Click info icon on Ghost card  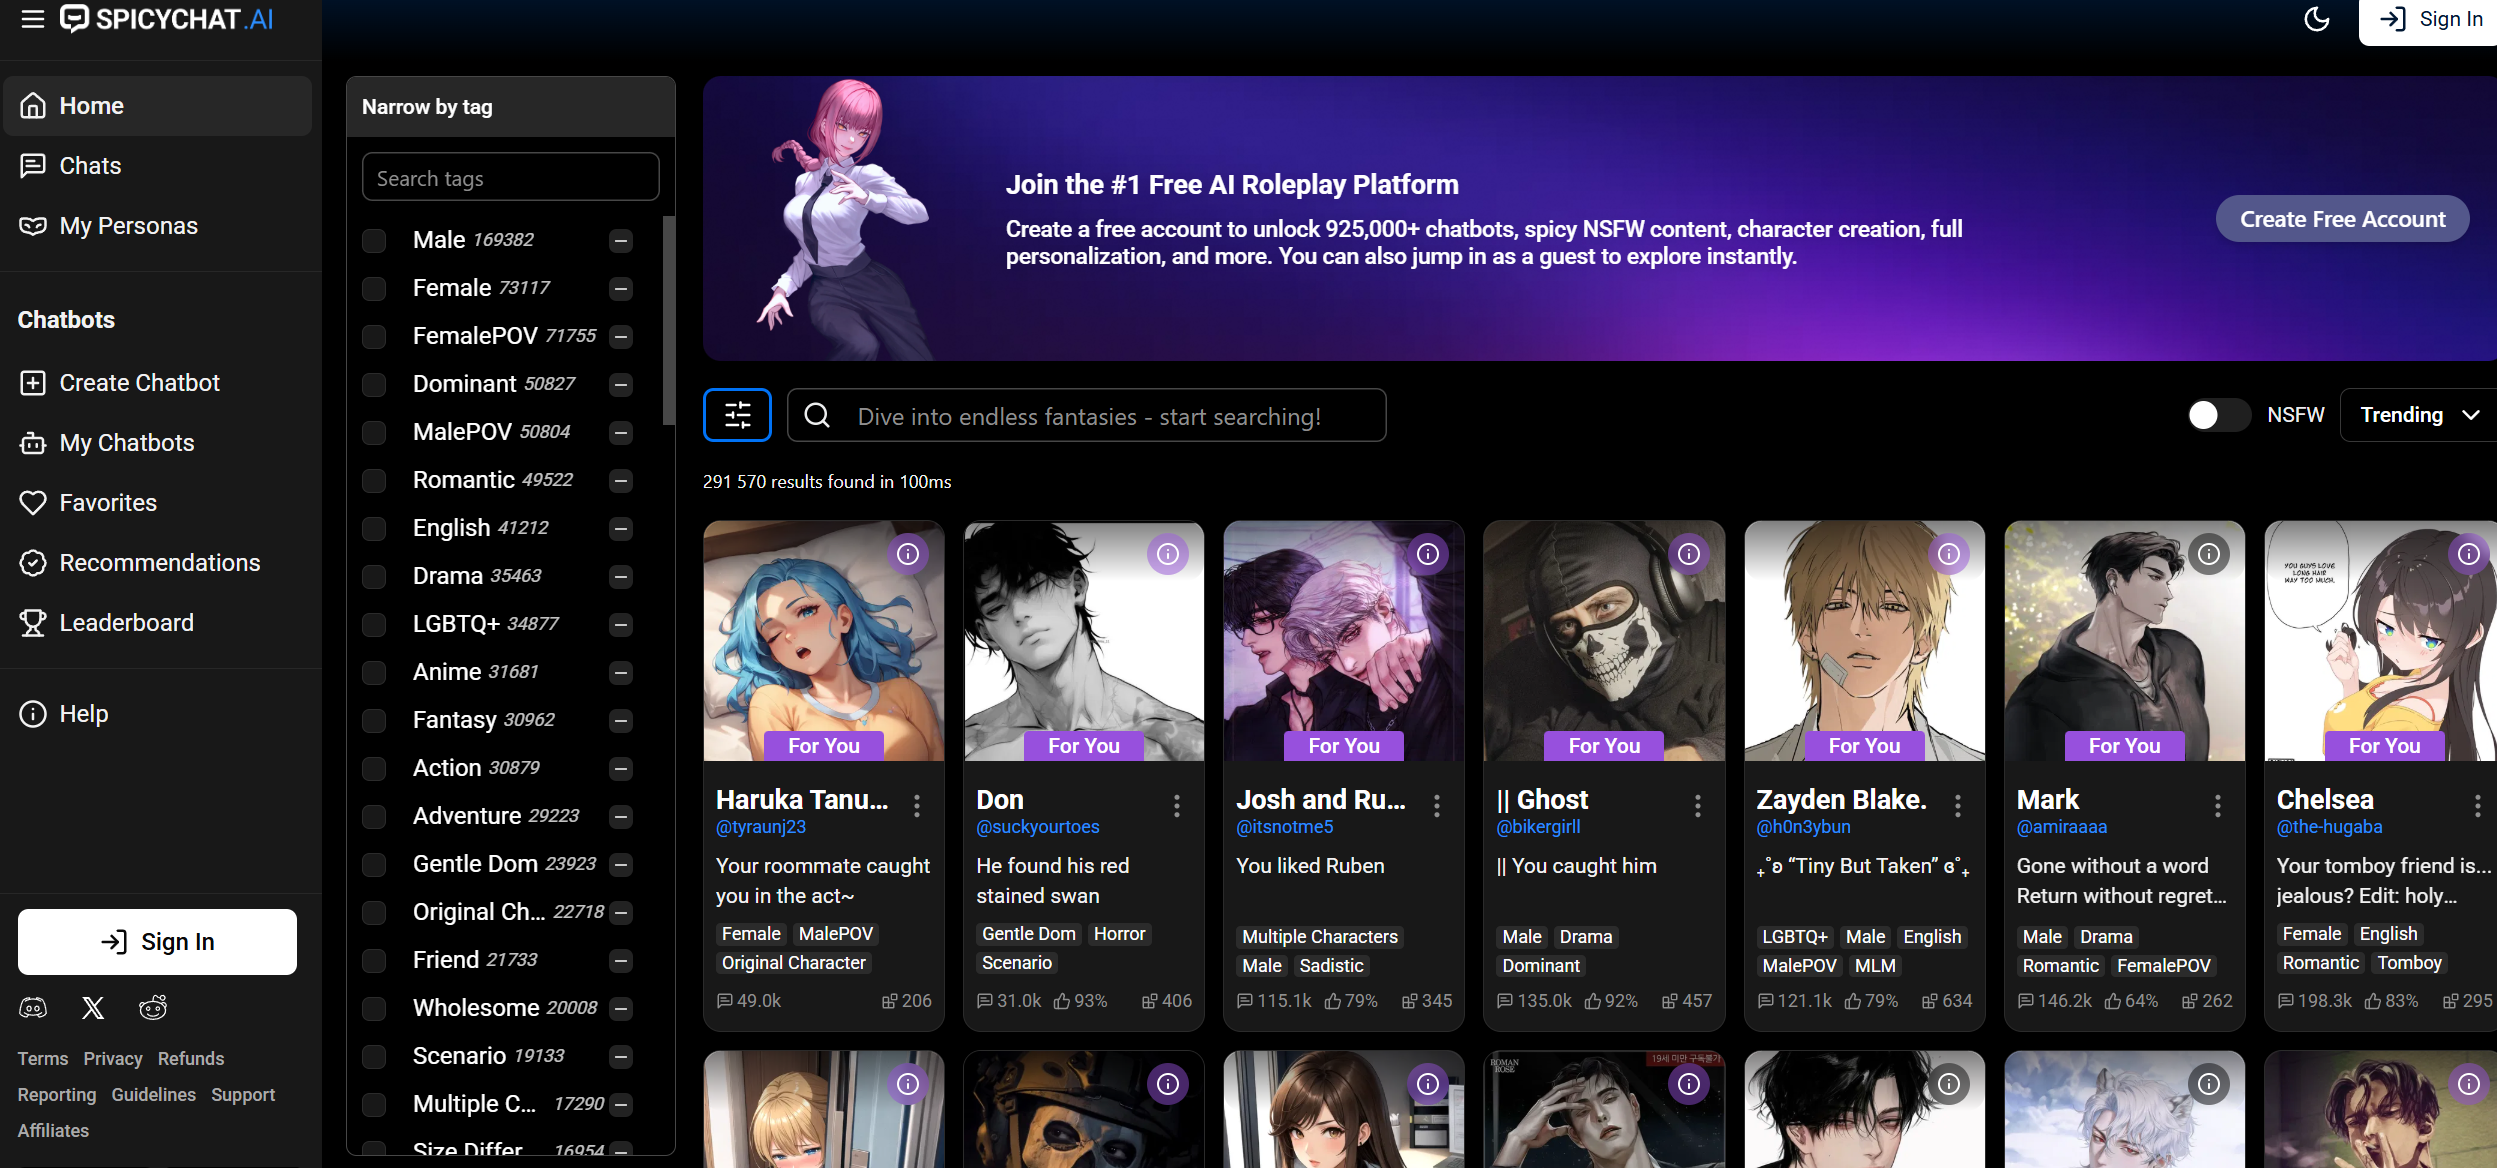coord(1689,554)
